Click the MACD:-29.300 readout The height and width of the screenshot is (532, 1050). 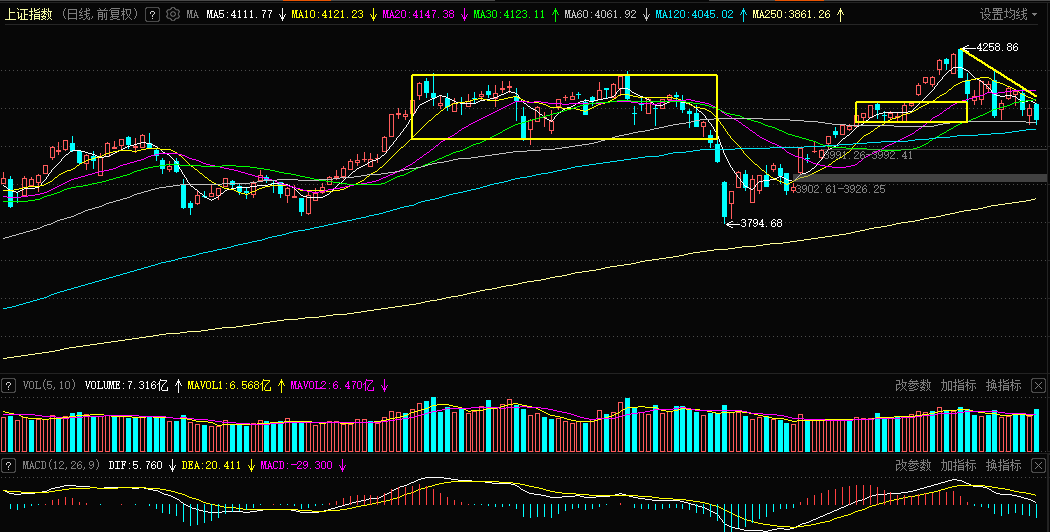click(296, 465)
